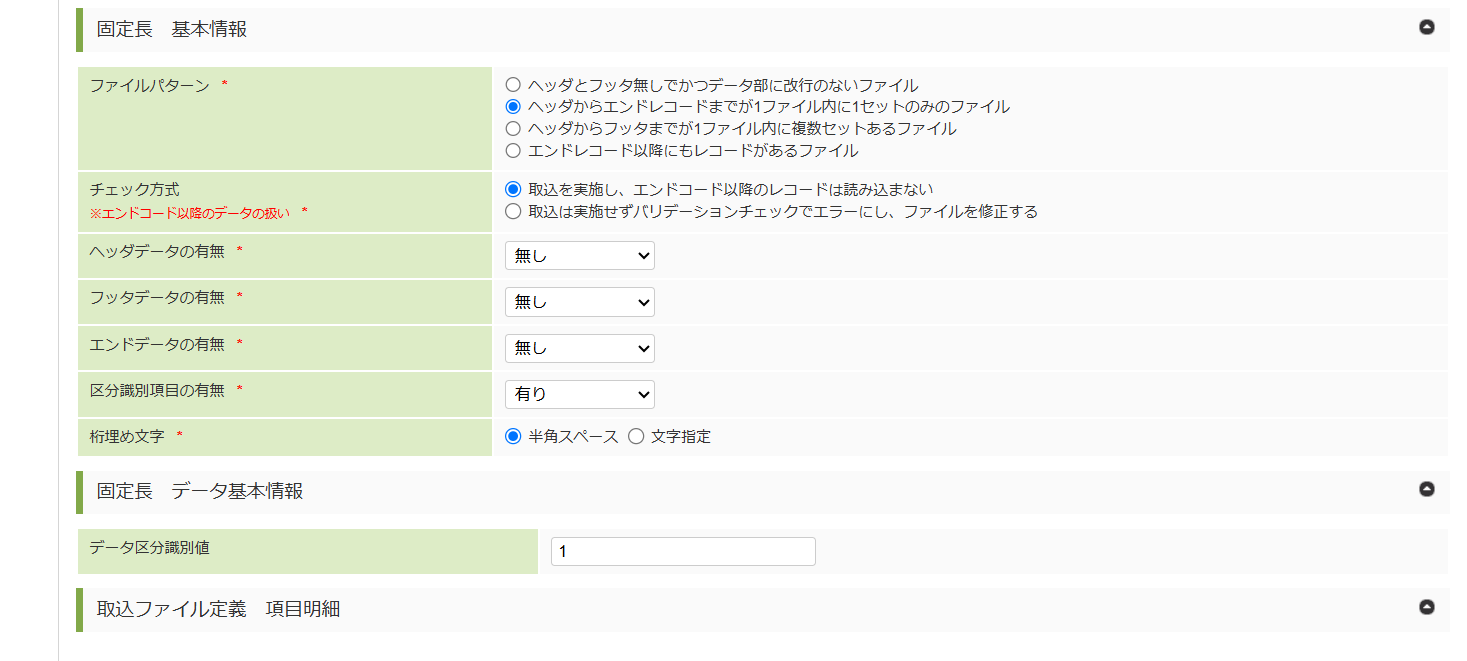Open the 区分識別項目の有無 dropdown
This screenshot has width=1467, height=661.
tap(579, 394)
